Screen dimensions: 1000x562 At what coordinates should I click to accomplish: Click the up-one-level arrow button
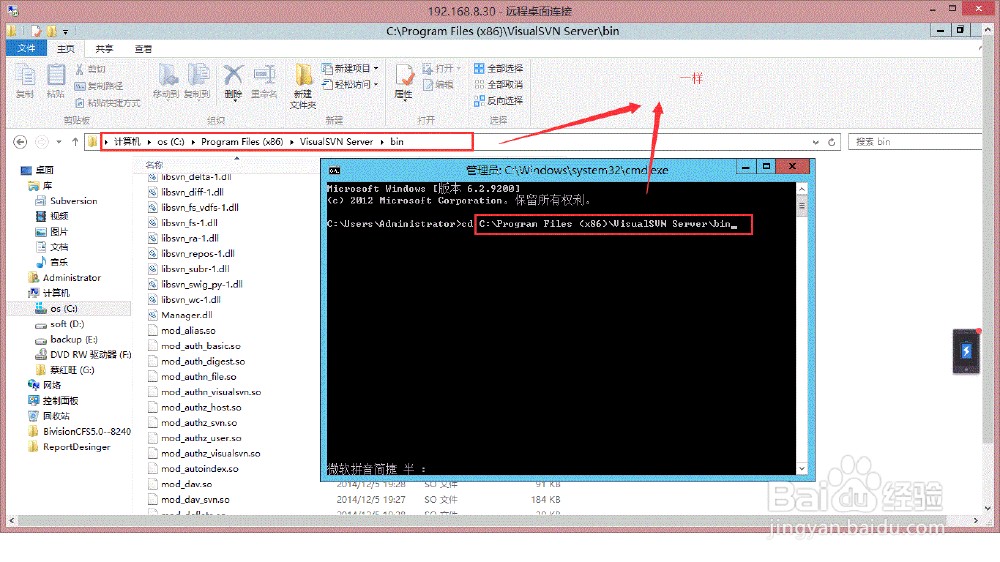tap(75, 142)
